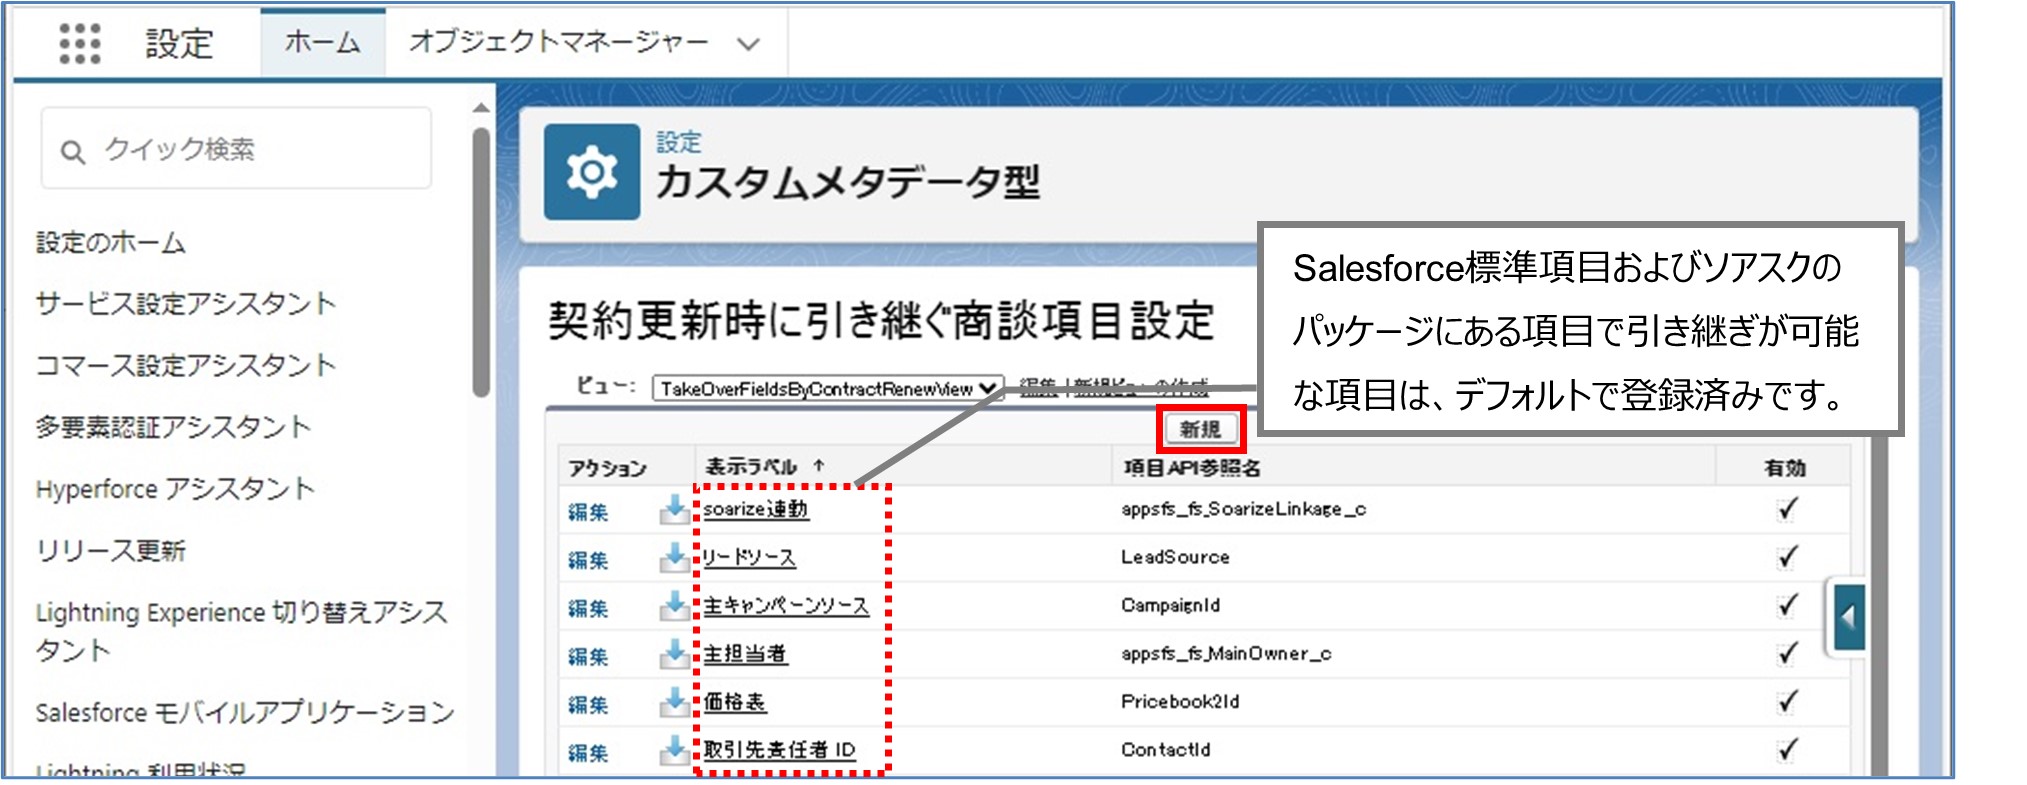Screen dimensions: 2027x785
Task: Click 編集 link for 取引先責任者 ID row
Action: coord(588,752)
